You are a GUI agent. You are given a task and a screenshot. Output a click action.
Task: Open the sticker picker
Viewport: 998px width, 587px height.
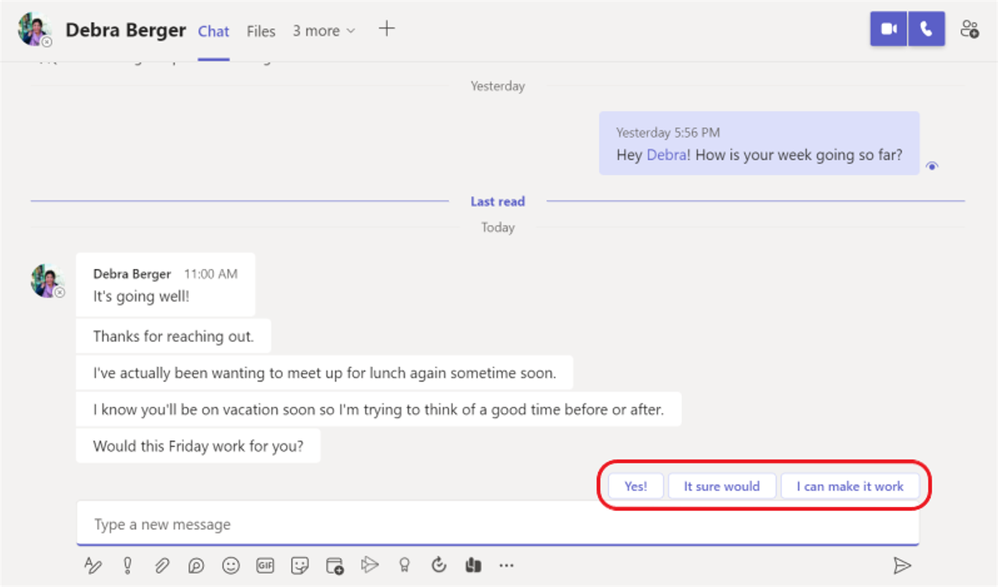pos(299,565)
